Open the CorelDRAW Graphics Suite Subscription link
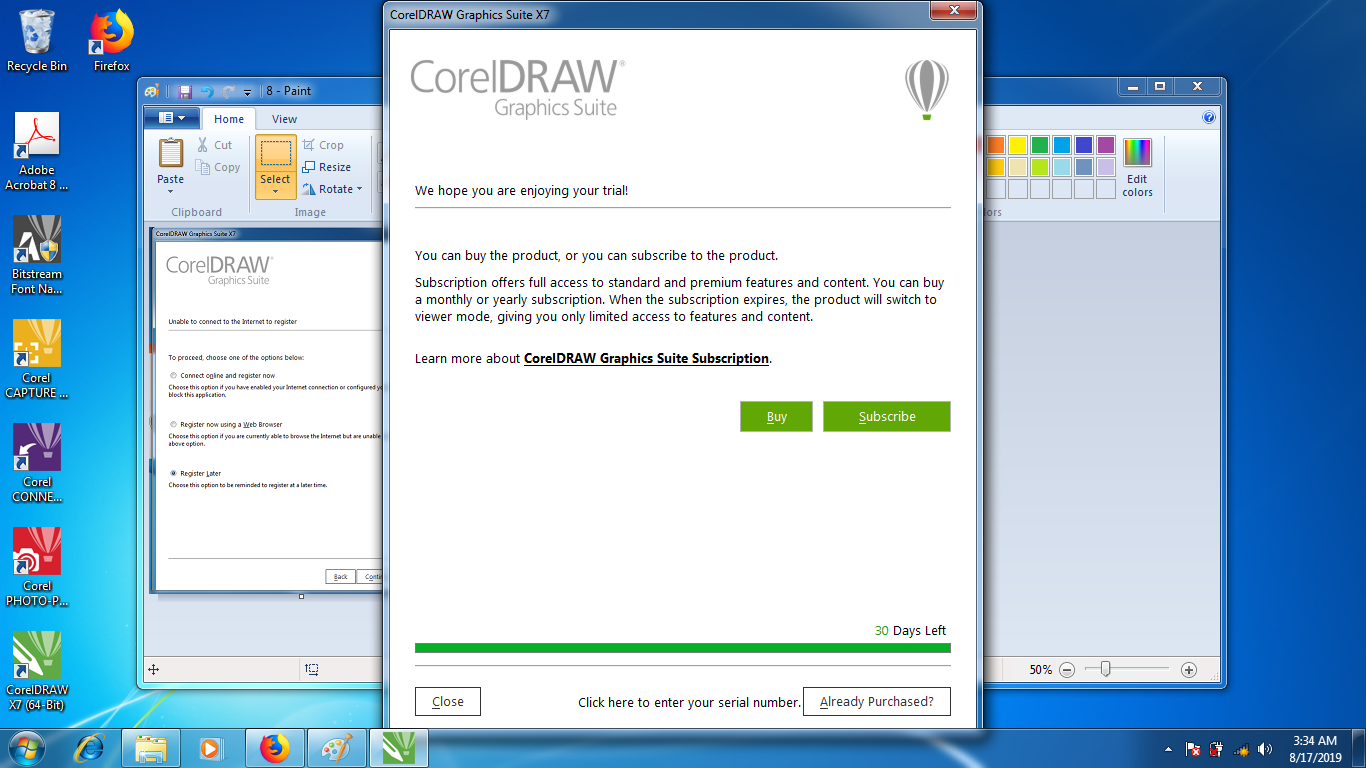This screenshot has height=768, width=1366. tap(646, 358)
